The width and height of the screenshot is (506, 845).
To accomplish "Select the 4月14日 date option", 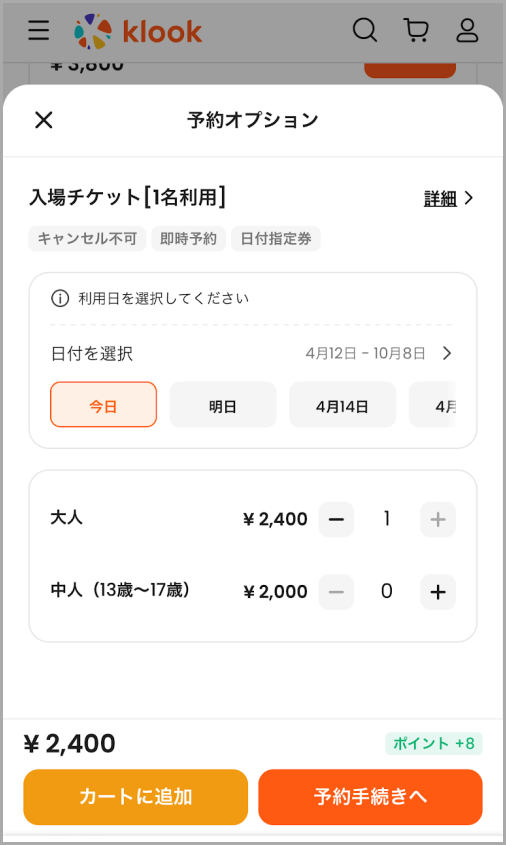I will click(343, 405).
